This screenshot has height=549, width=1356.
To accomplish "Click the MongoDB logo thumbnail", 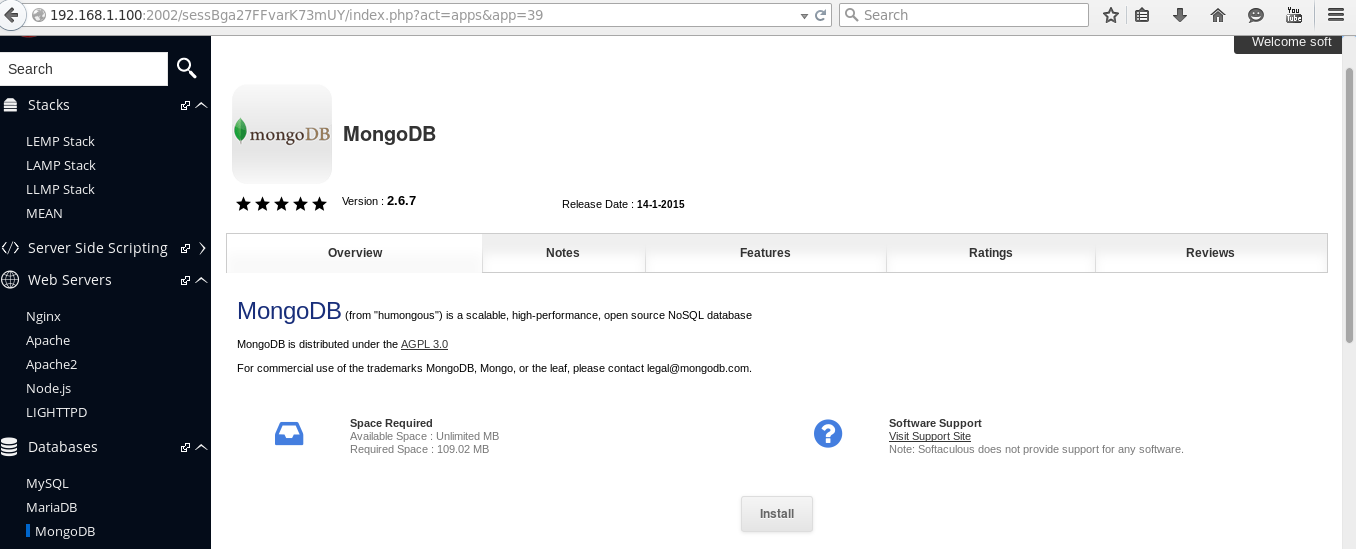I will [x=282, y=133].
